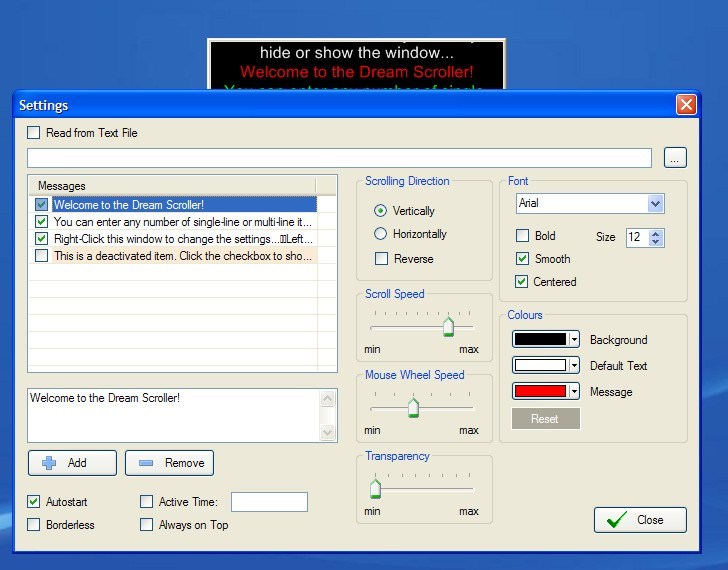The image size is (728, 570).
Task: Enable the Active Time checkbox
Action: click(146, 501)
